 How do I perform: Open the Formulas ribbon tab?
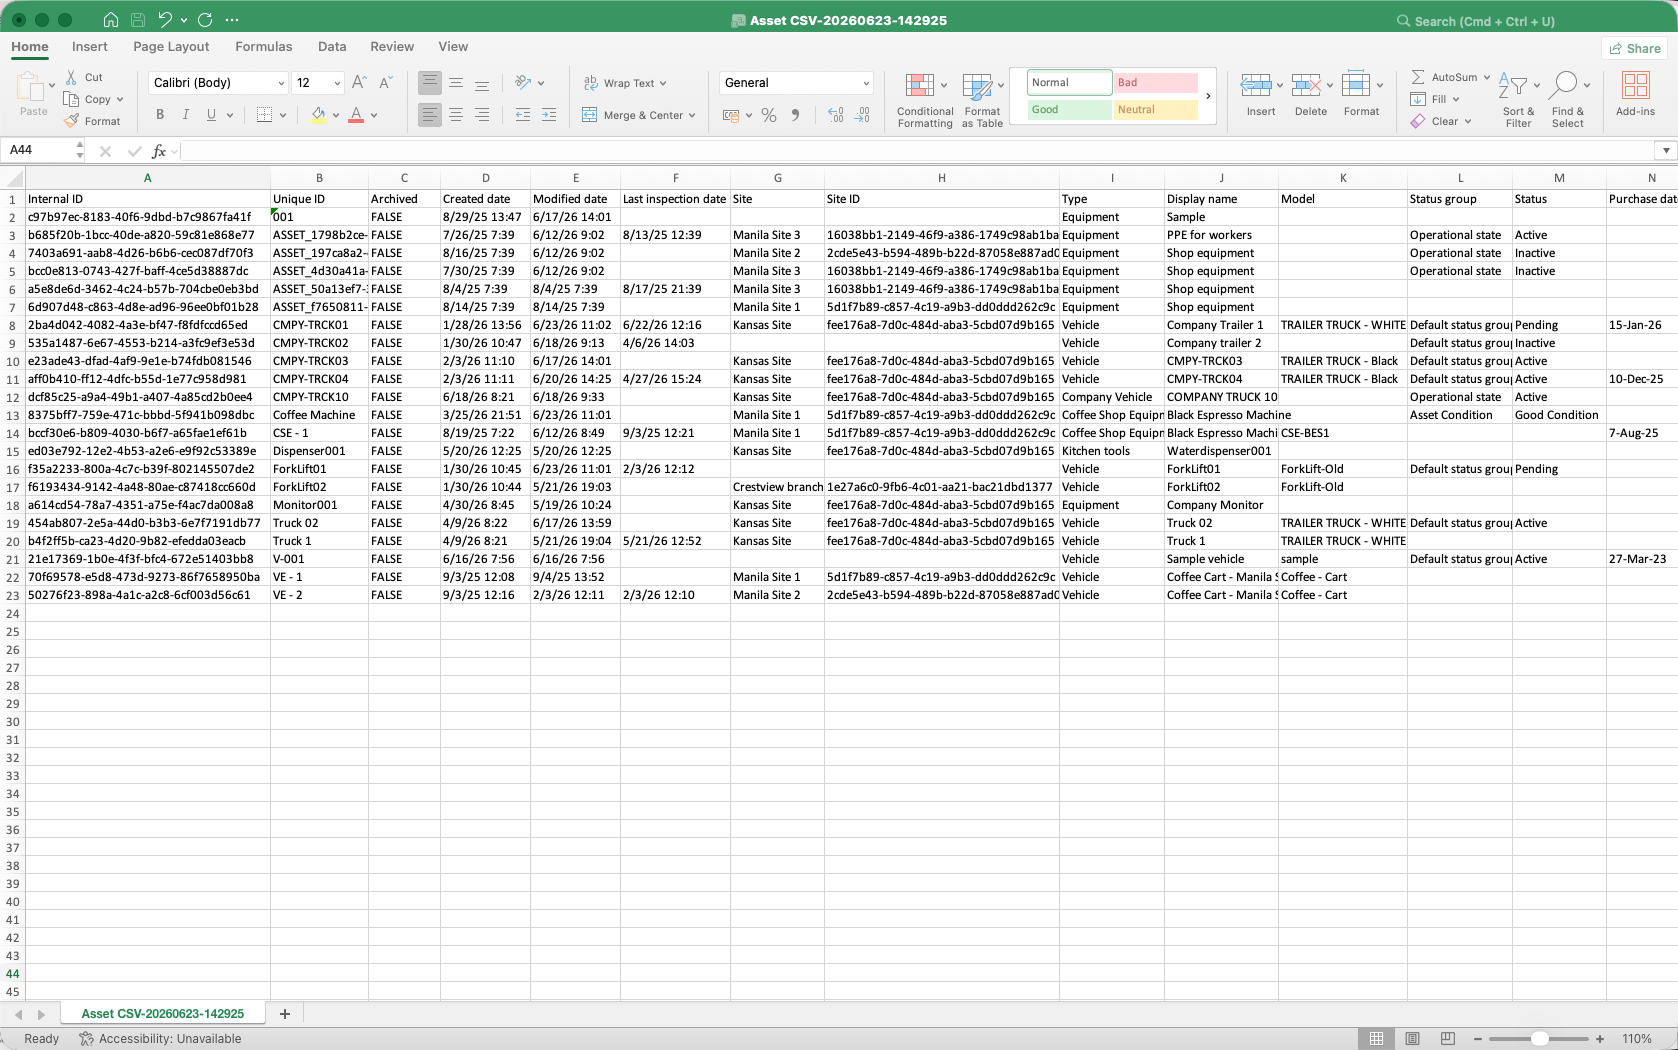click(x=264, y=47)
